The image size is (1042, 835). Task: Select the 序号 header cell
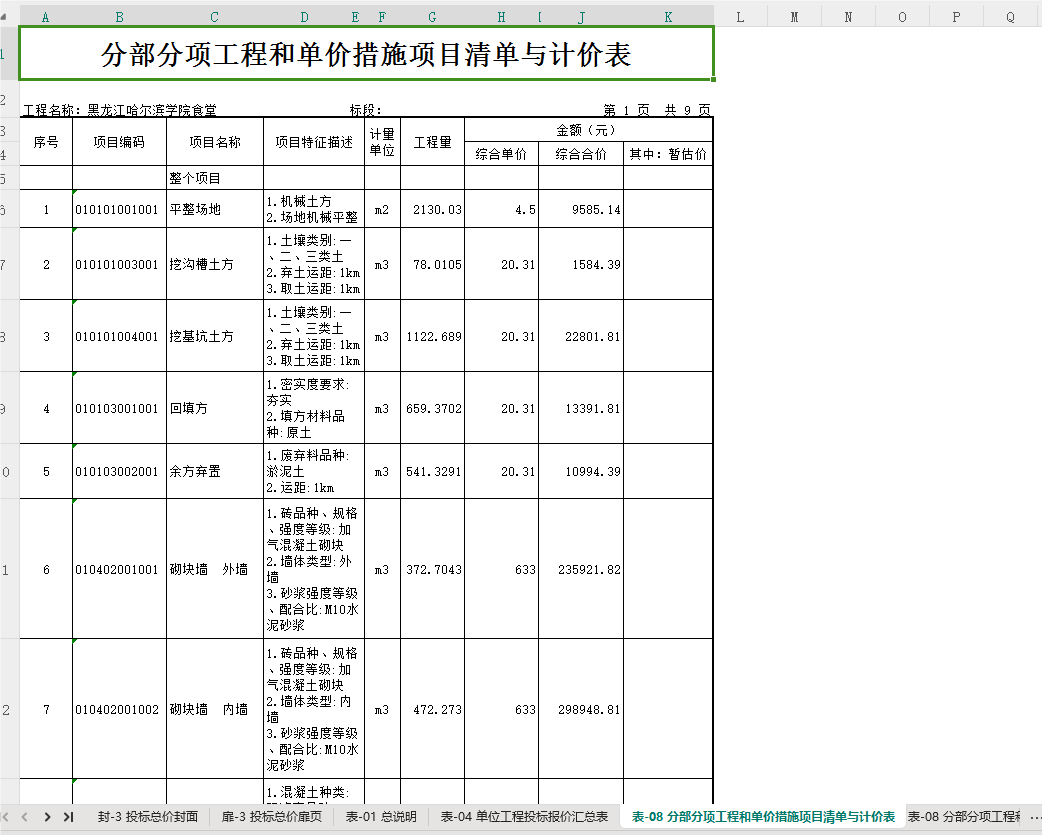click(46, 141)
